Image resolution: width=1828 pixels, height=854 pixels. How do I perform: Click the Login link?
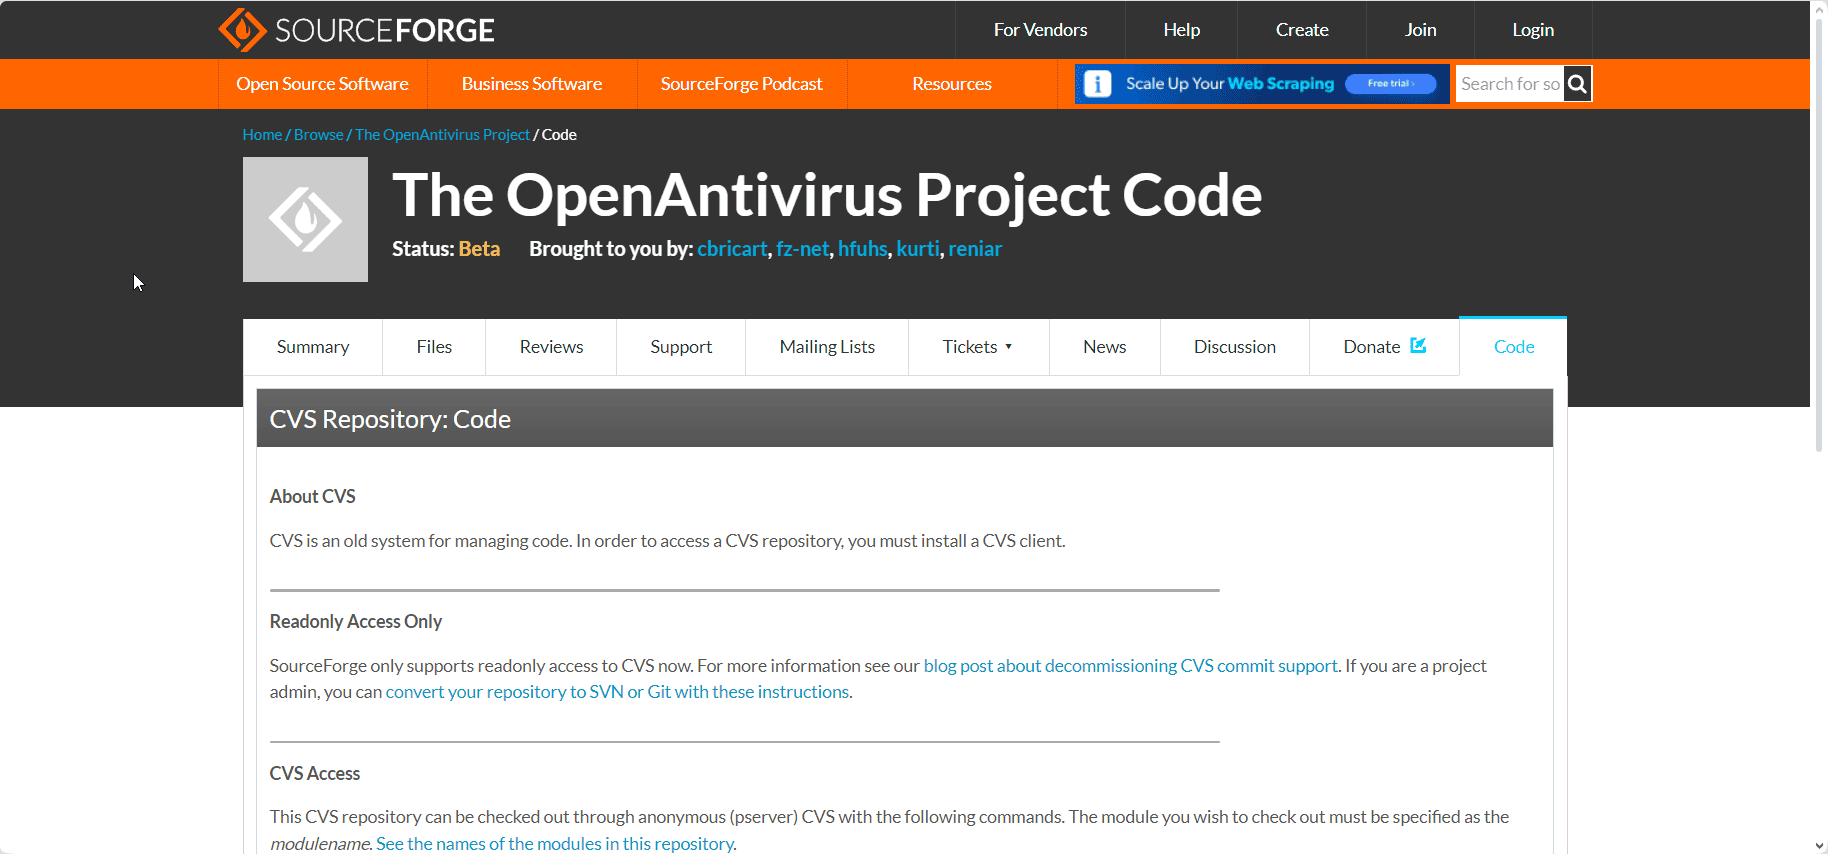click(x=1533, y=30)
